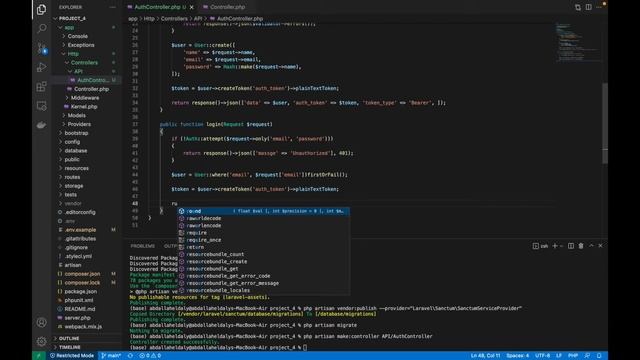This screenshot has width=640, height=360.
Task: Click Ln 48, Col 11 cursor position
Action: point(485,356)
